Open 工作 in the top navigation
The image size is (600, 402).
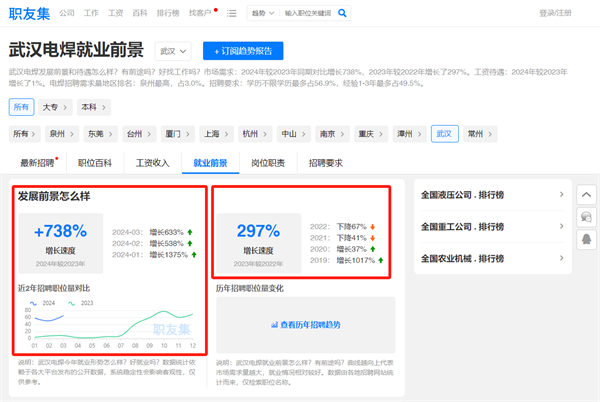[x=91, y=13]
